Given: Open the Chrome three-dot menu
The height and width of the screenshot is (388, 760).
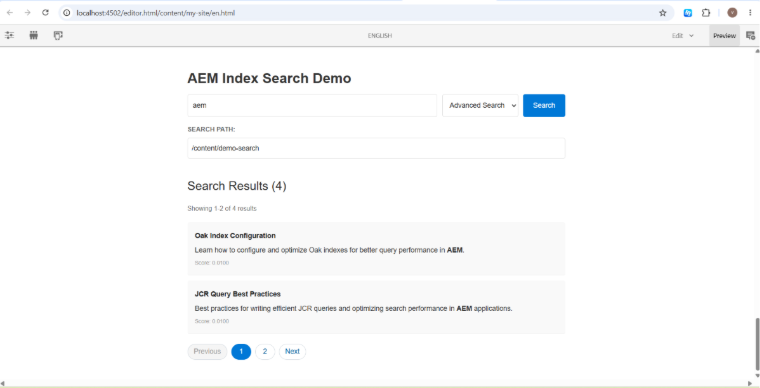Looking at the screenshot, I should tap(750, 13).
